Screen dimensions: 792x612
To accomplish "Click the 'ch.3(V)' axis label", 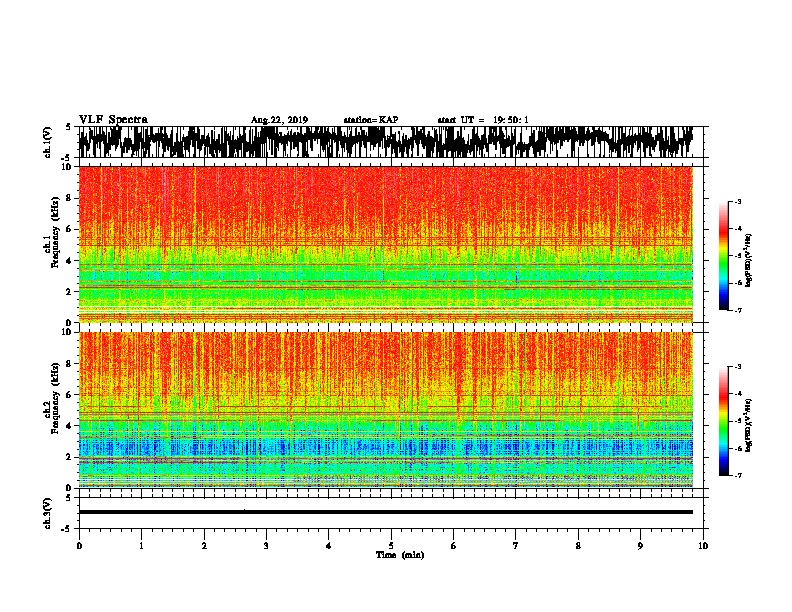I will [48, 513].
